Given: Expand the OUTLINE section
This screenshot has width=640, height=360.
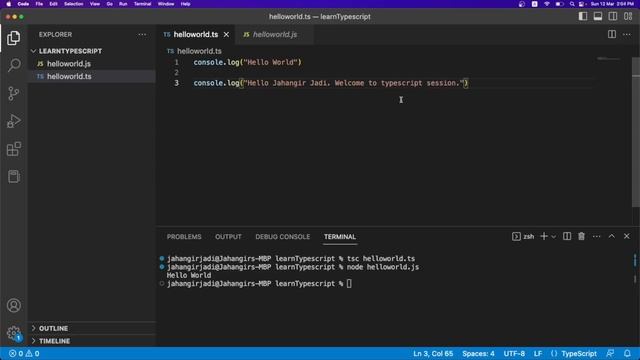Looking at the screenshot, I should point(92,328).
